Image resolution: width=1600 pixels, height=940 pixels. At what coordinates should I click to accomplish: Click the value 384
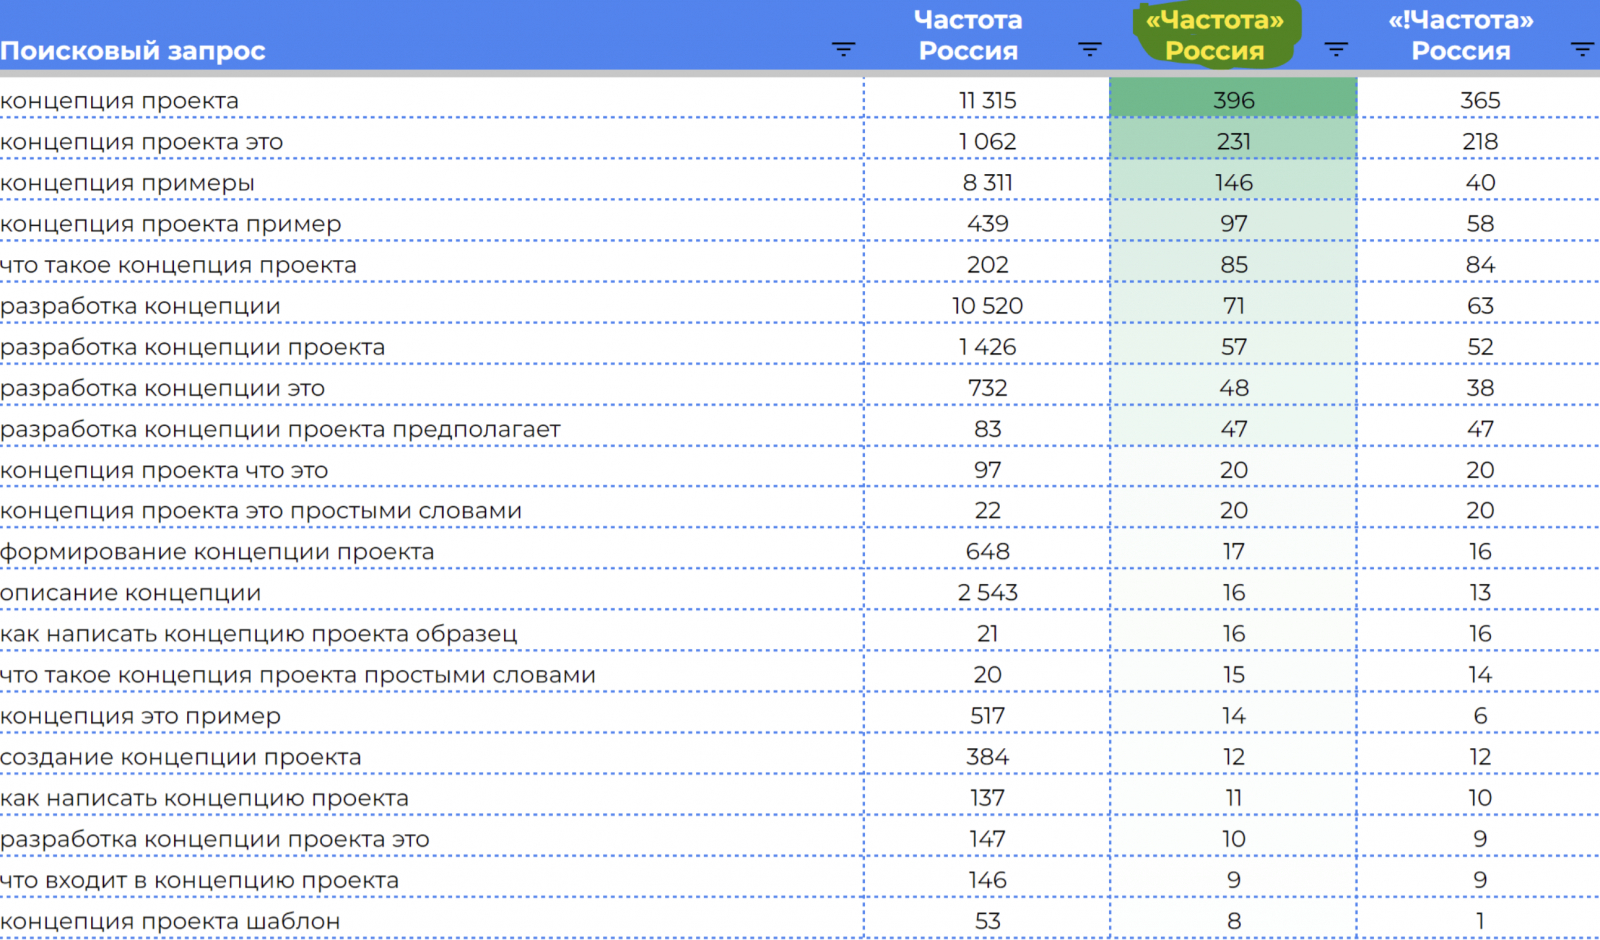point(987,757)
